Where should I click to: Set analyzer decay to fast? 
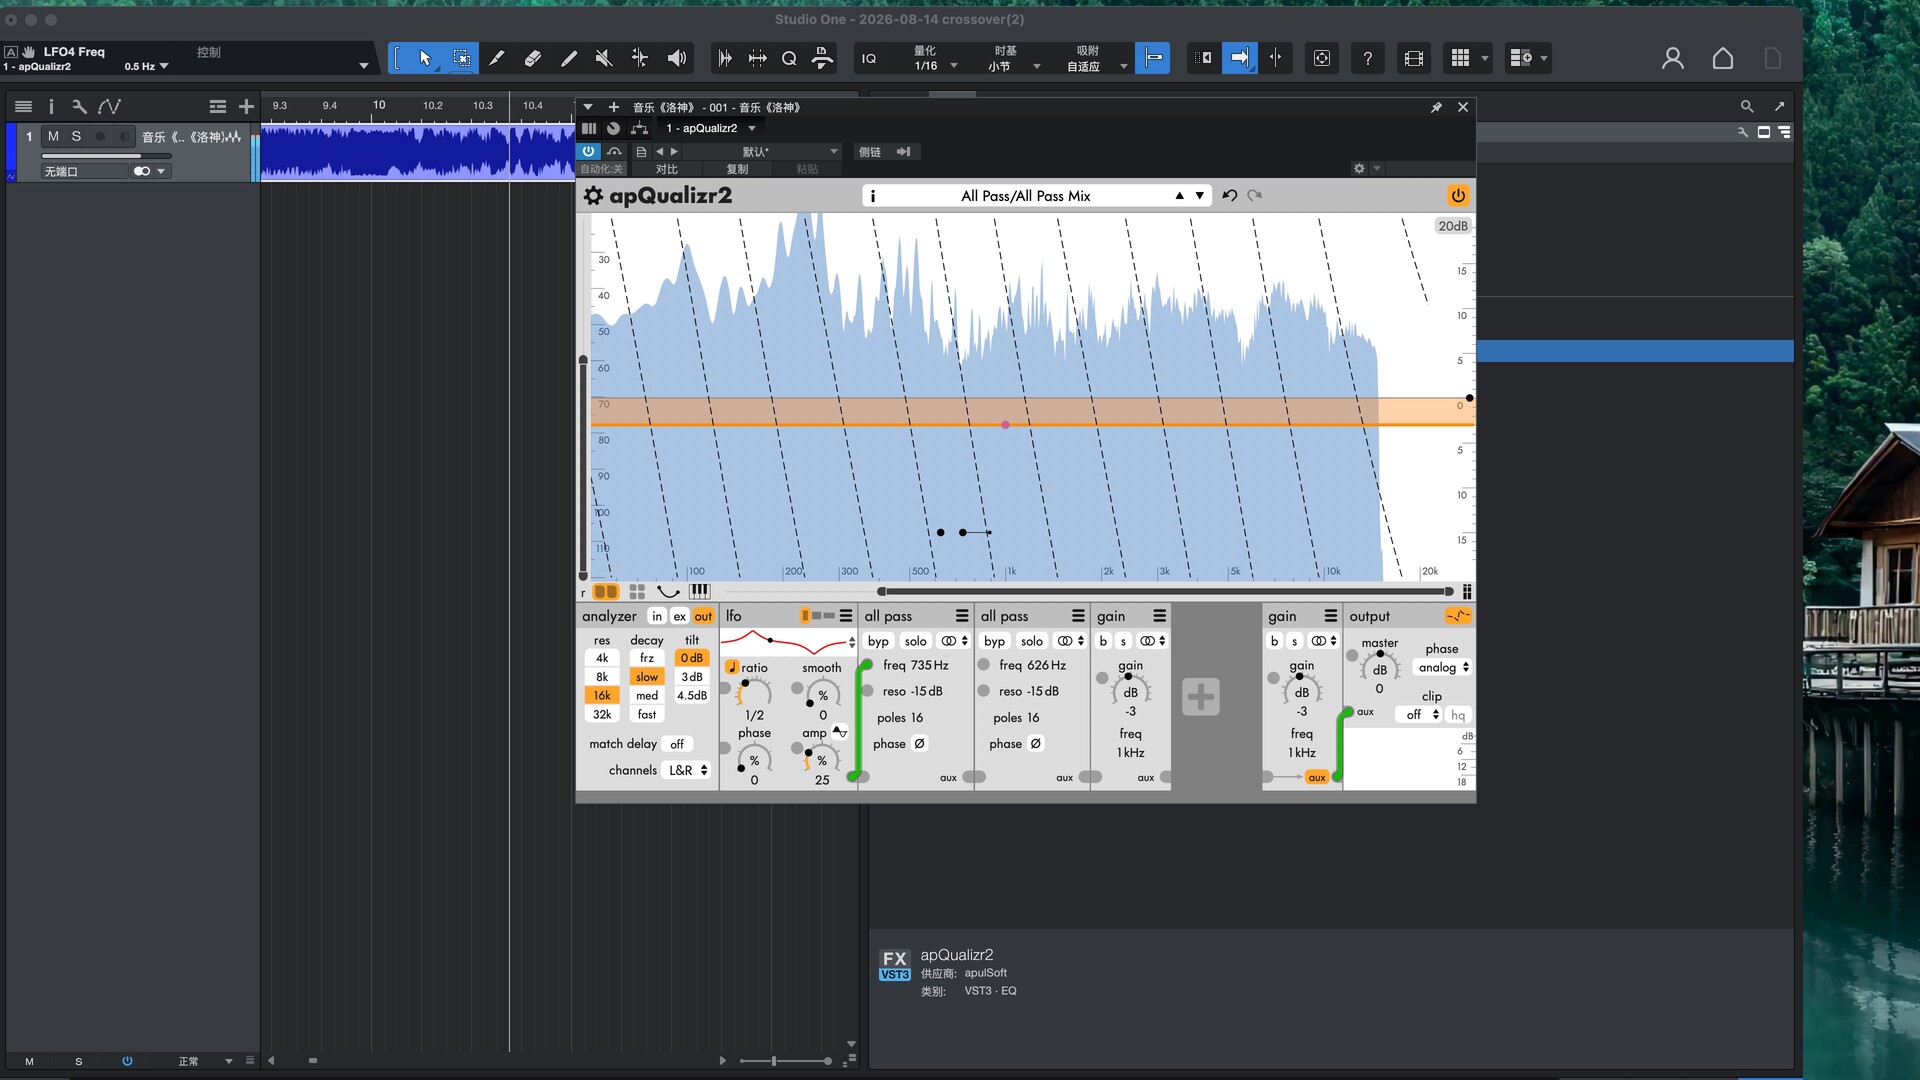[647, 714]
